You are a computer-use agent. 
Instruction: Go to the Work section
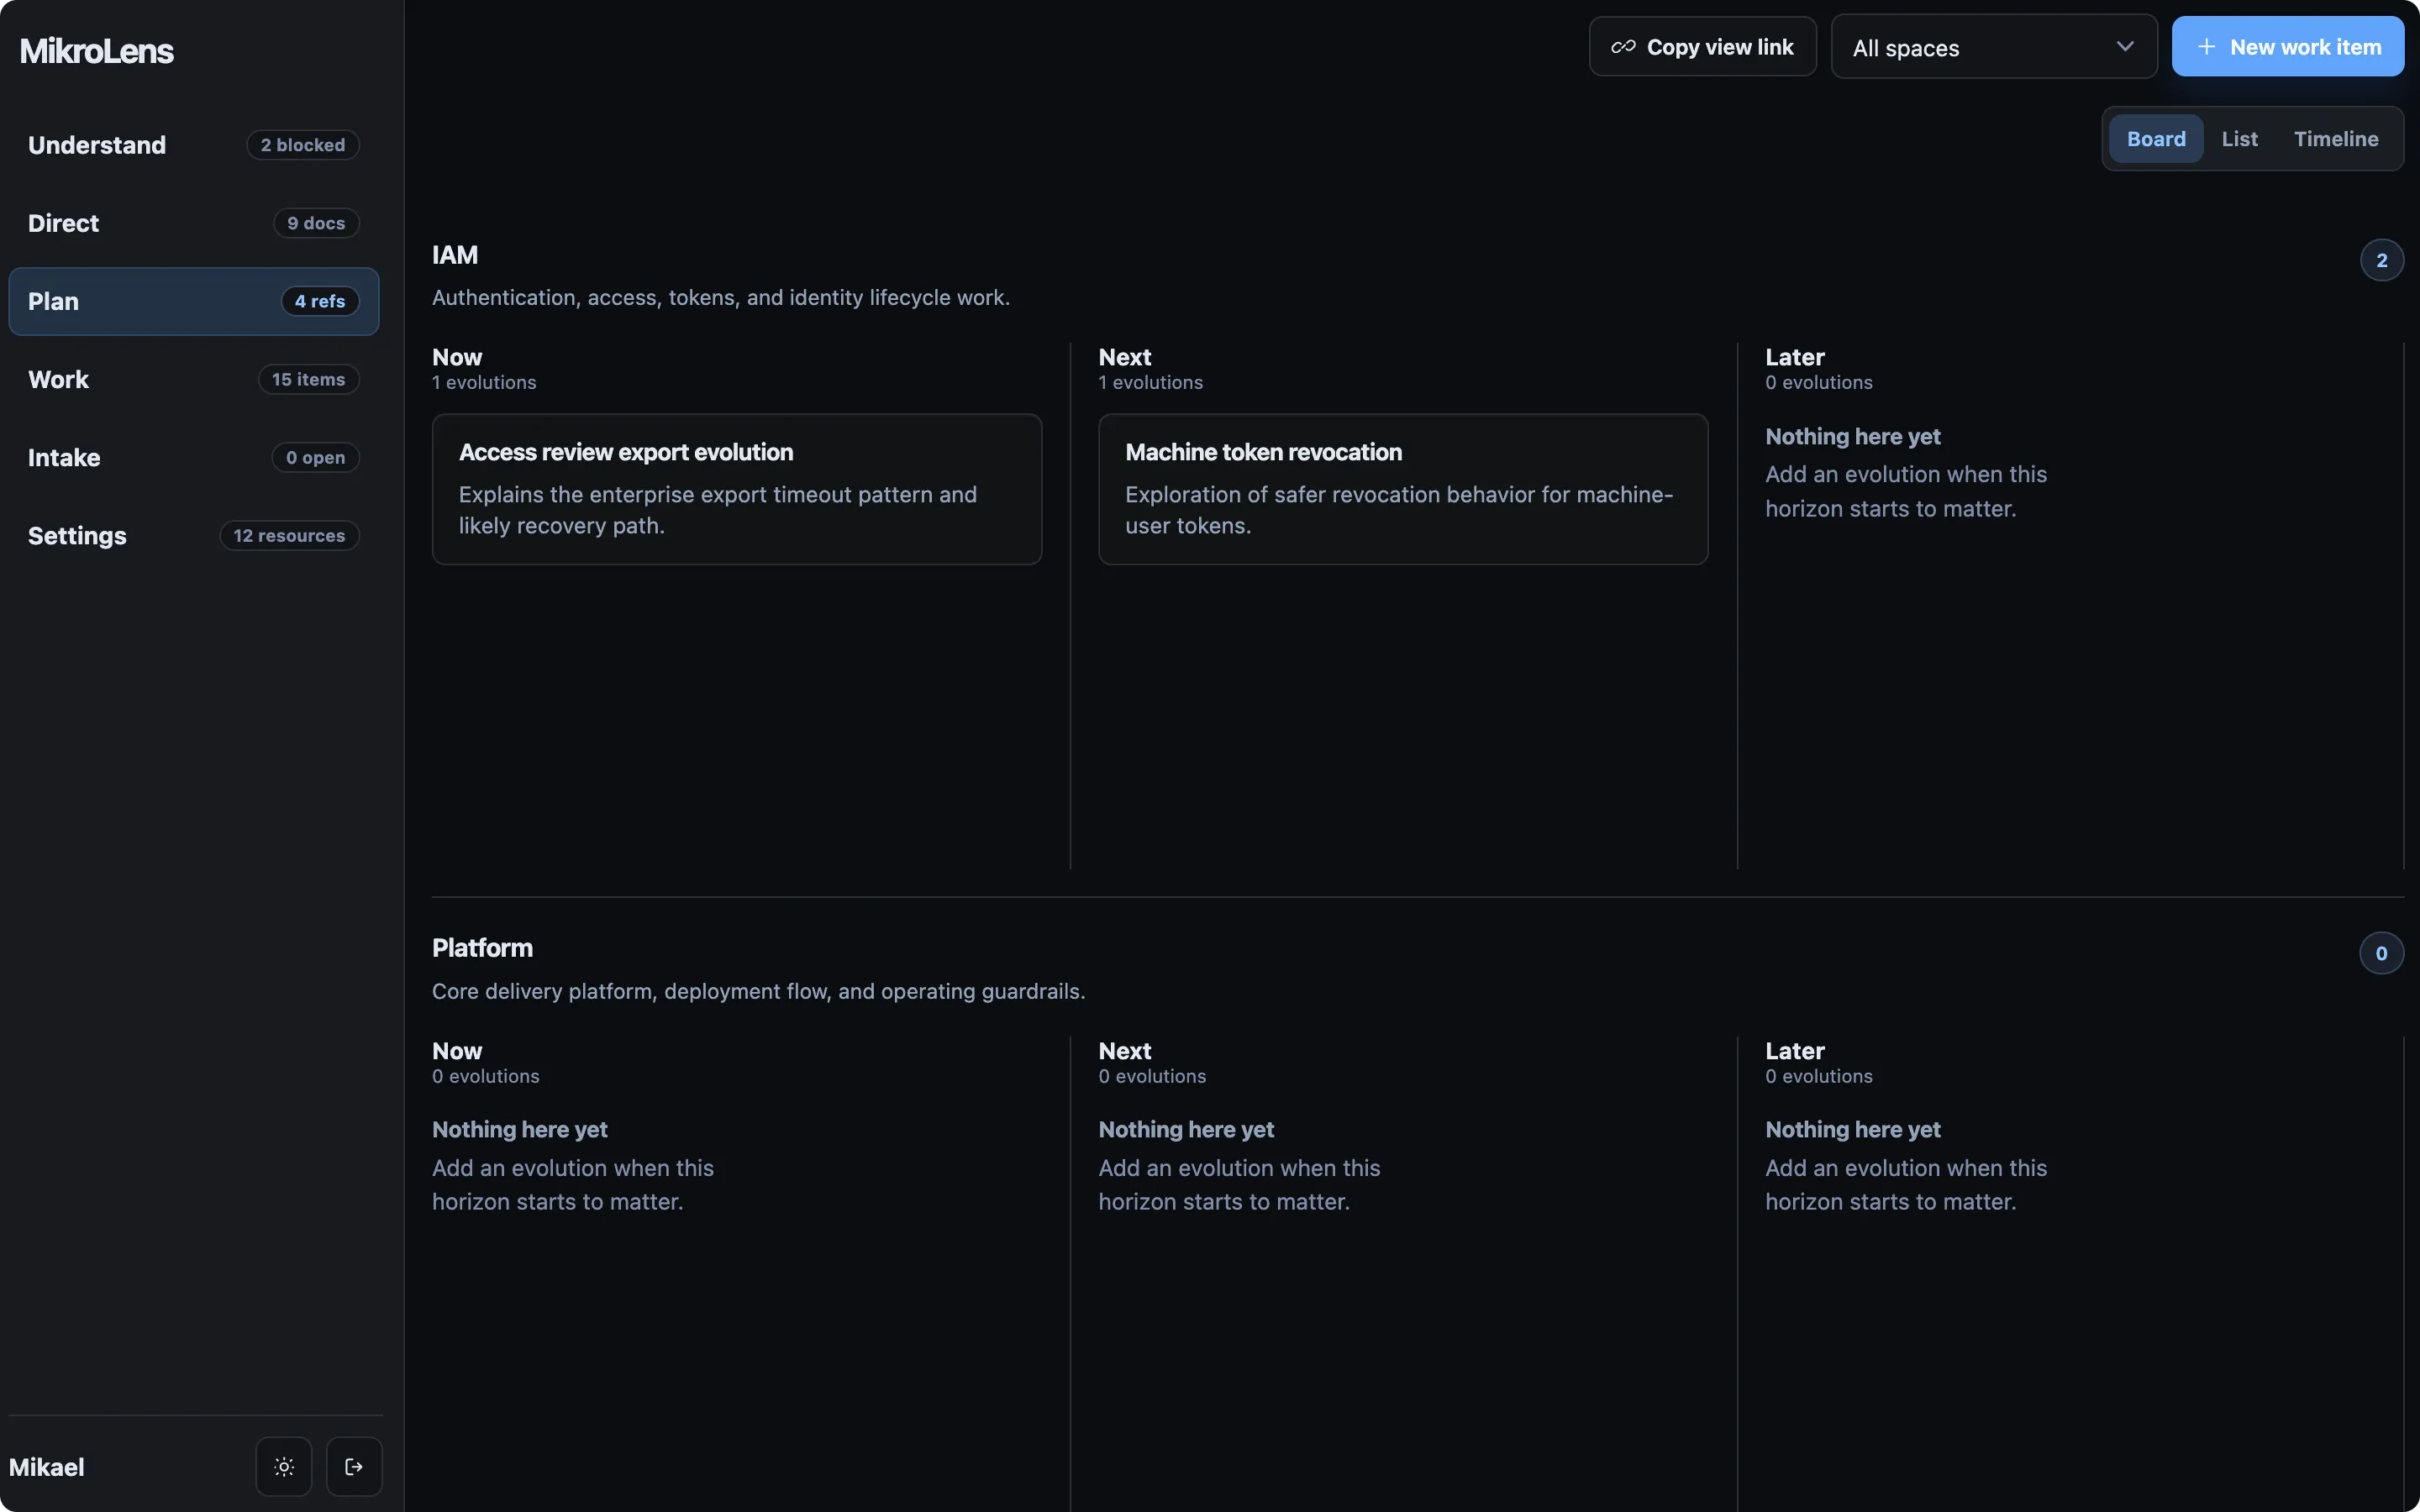(194, 379)
